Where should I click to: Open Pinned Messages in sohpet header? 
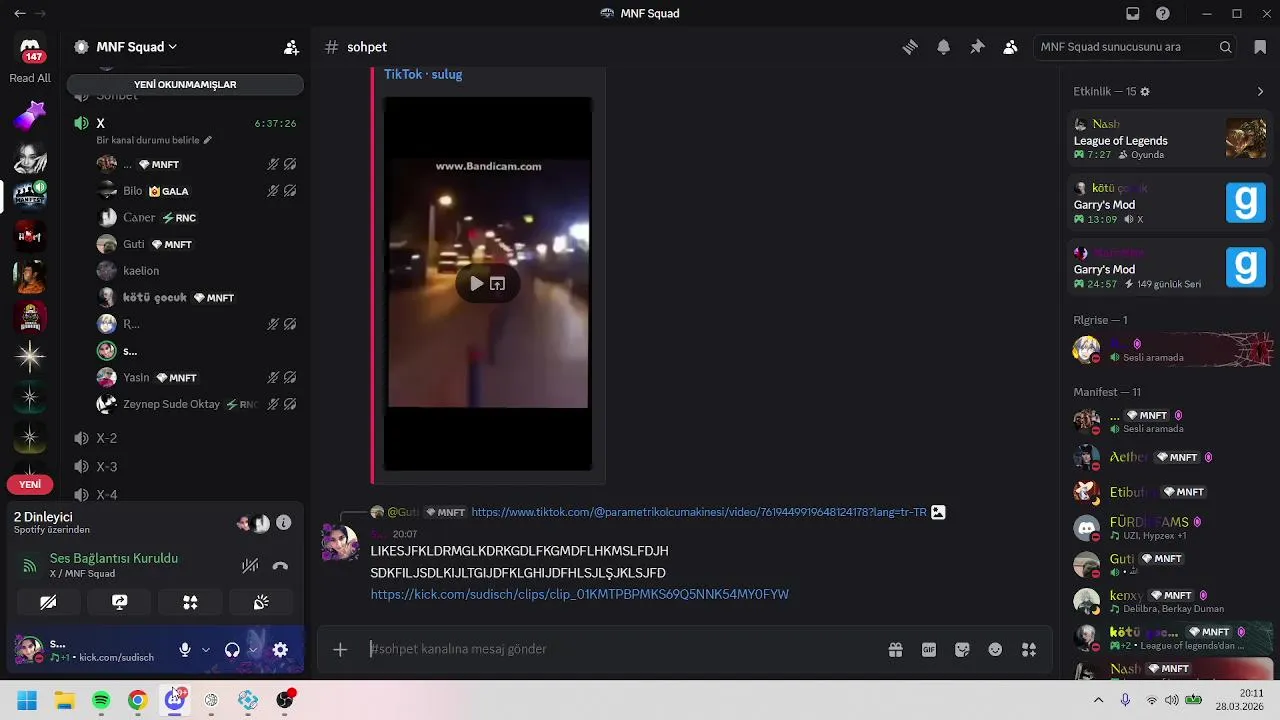coord(977,47)
